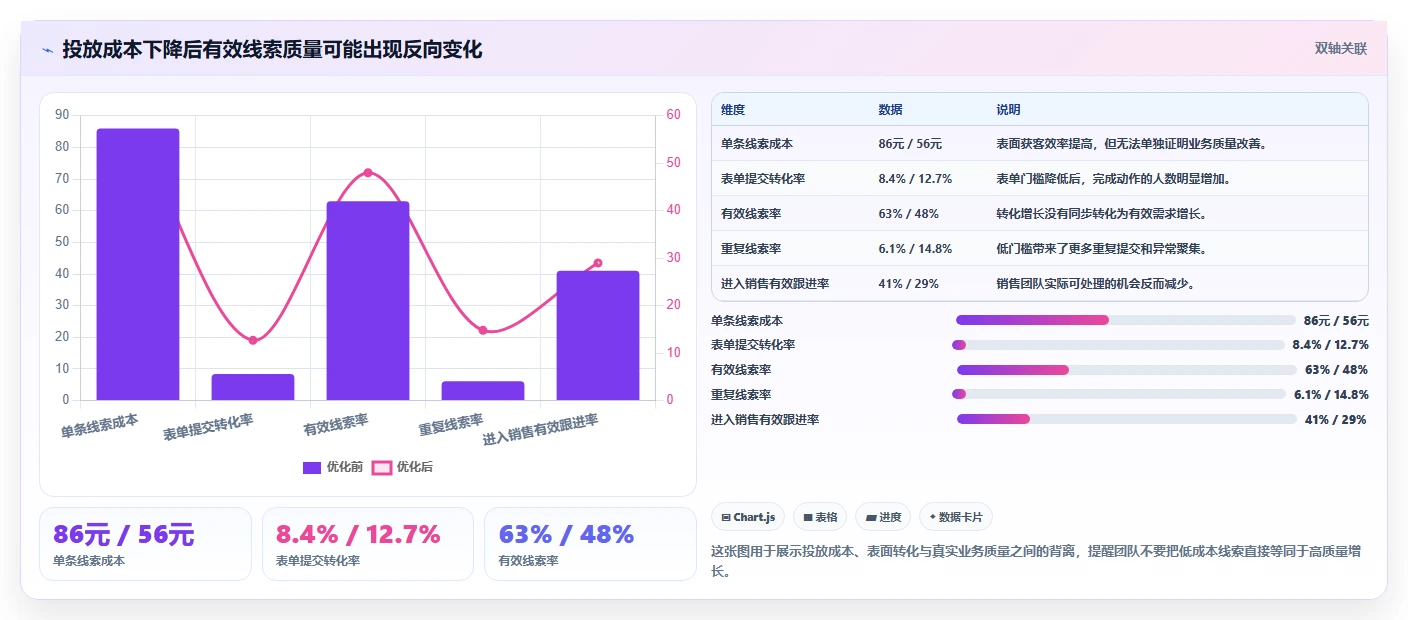Image resolution: width=1408 pixels, height=620 pixels.
Task: Click the 有效线索率 purple bar in the chart
Action: [368, 301]
